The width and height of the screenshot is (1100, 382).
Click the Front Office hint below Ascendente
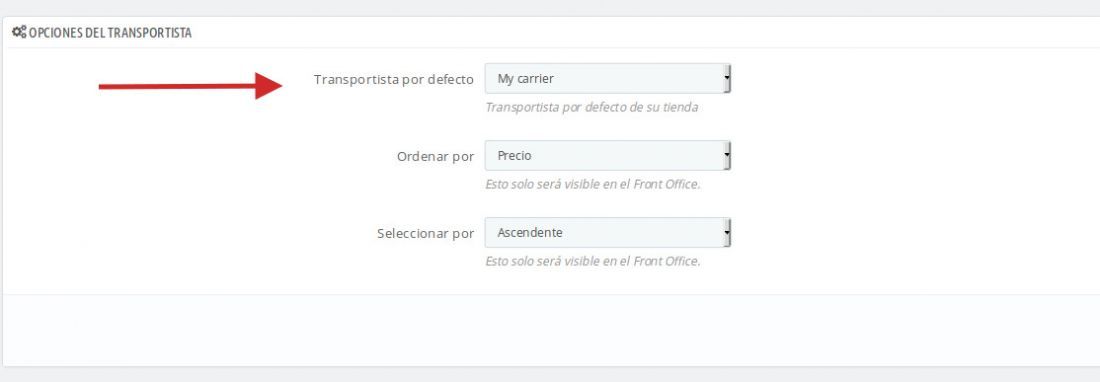pyautogui.click(x=593, y=261)
